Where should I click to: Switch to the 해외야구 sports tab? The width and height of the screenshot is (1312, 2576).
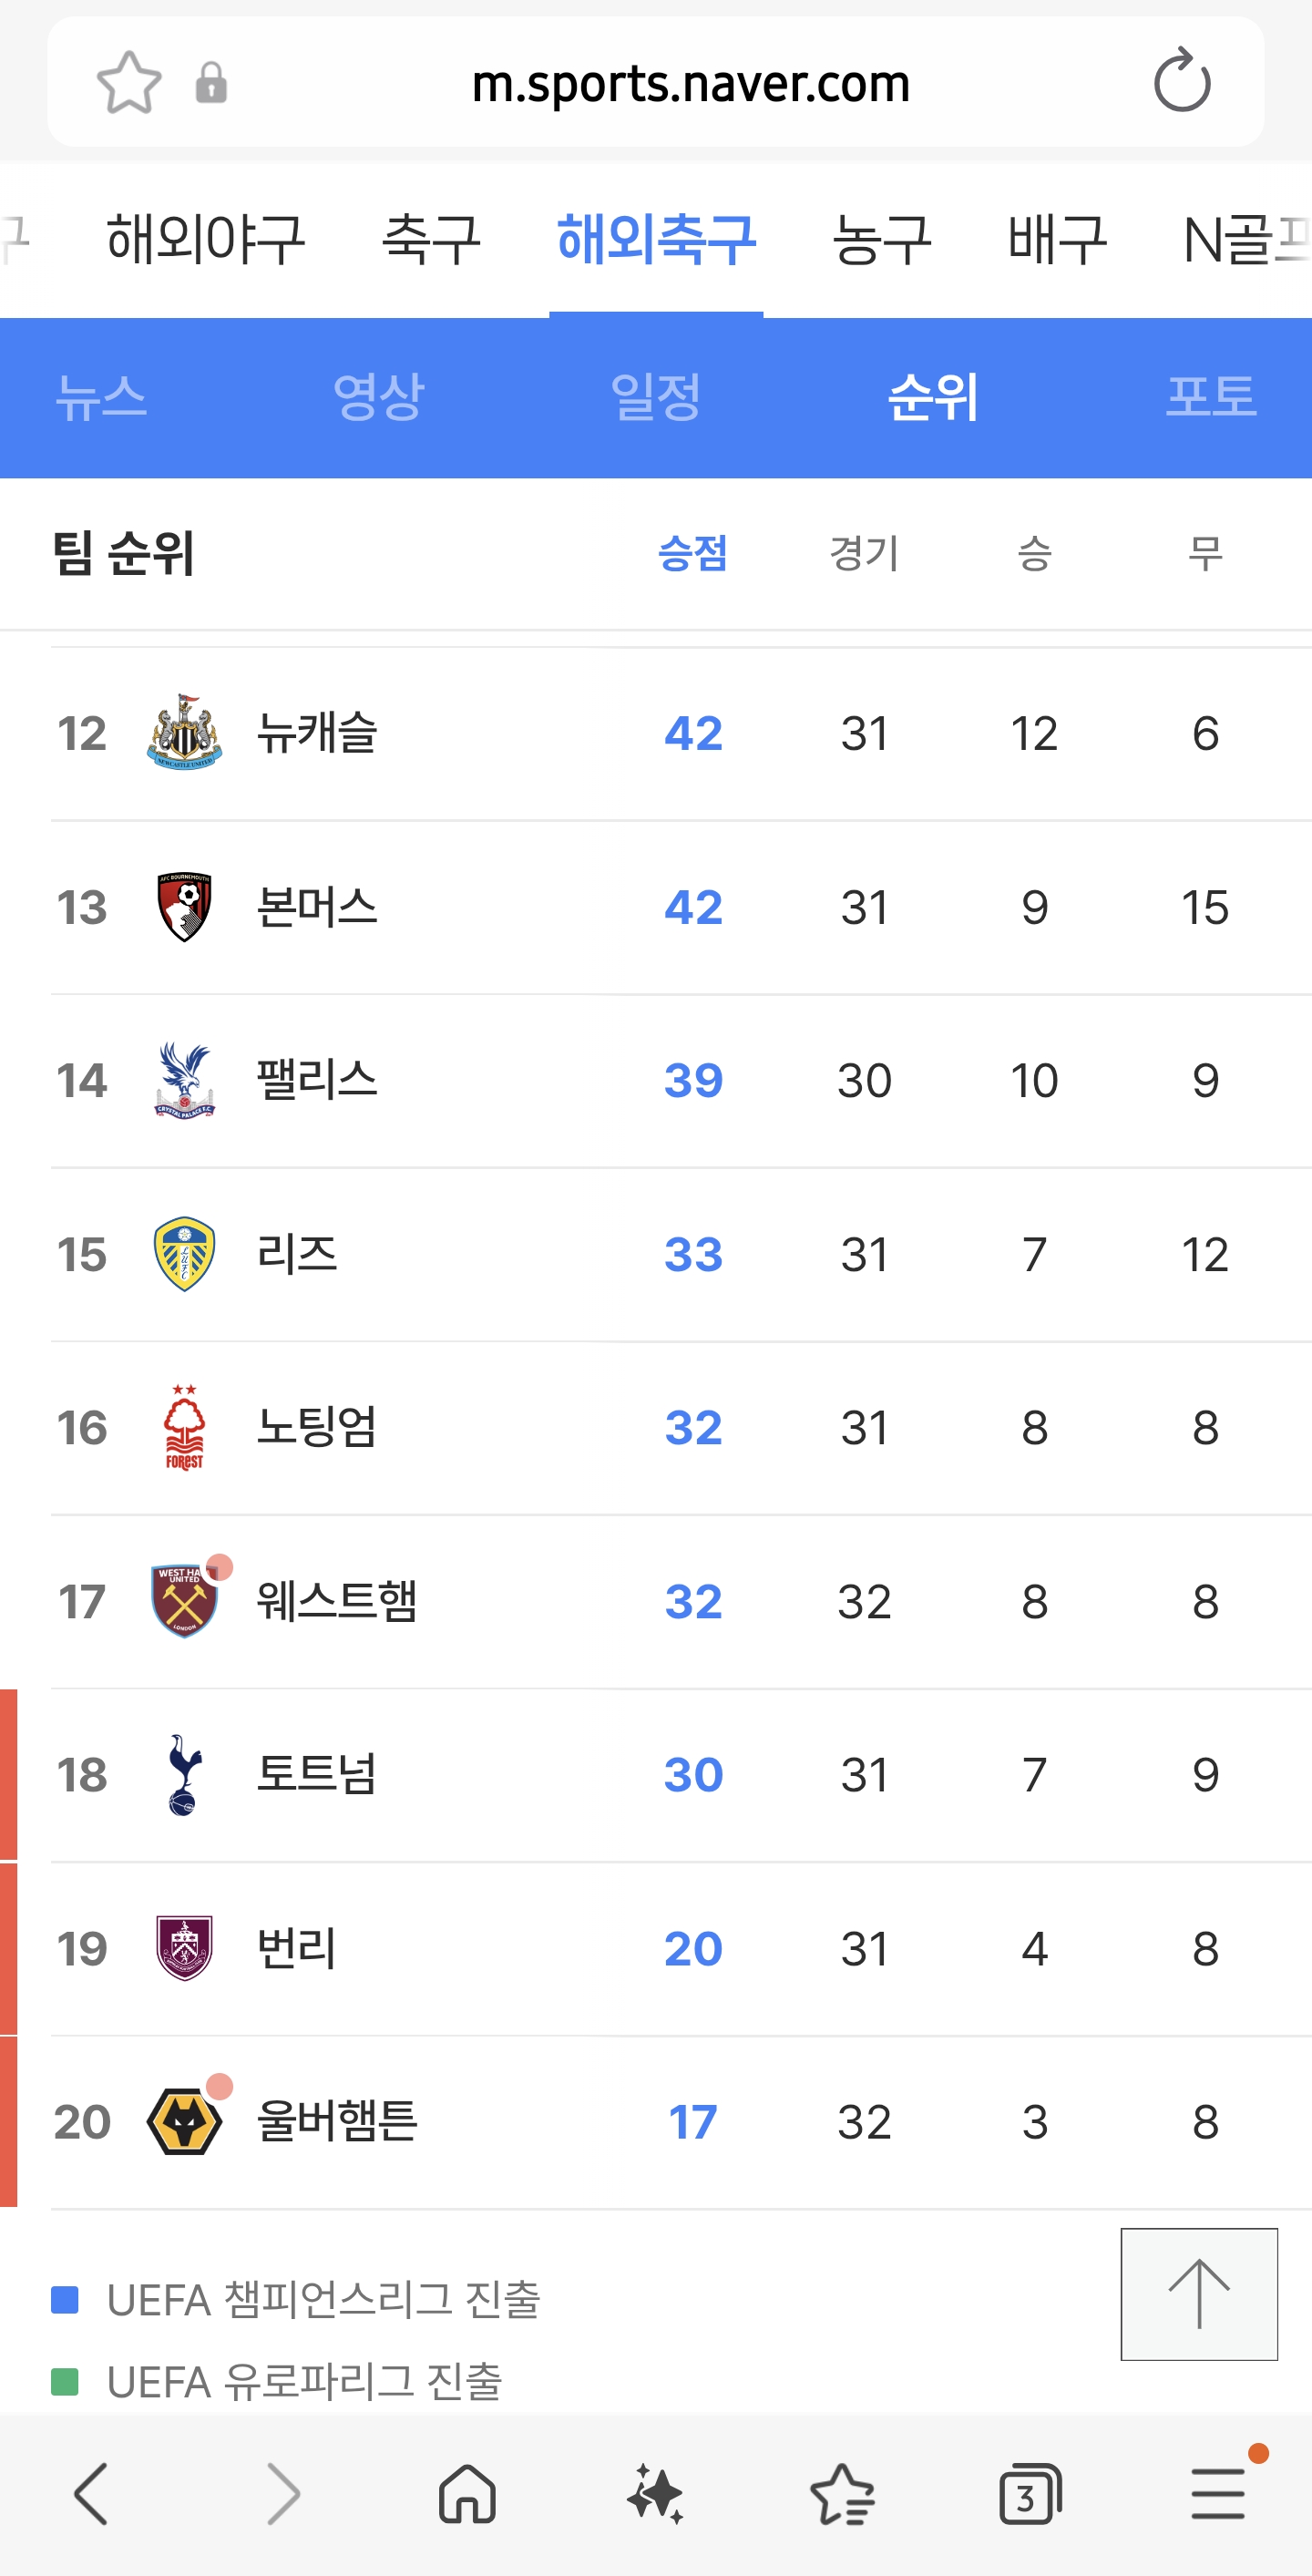coord(205,240)
